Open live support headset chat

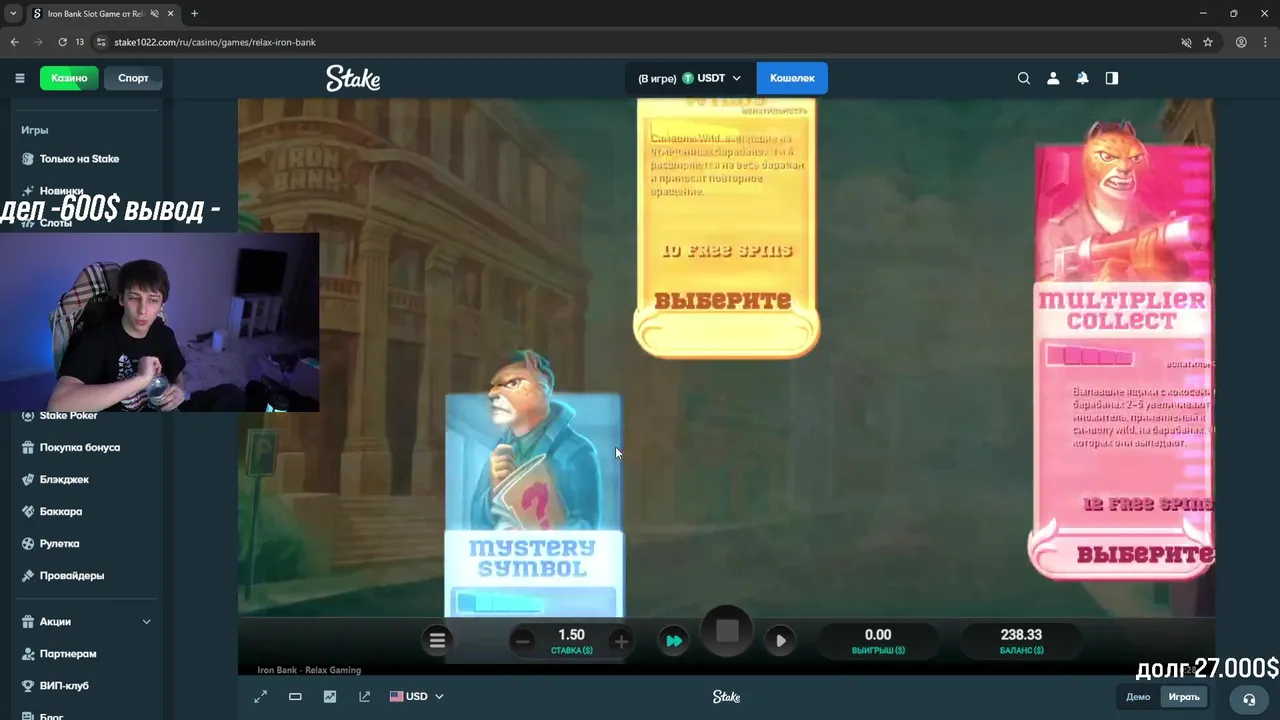pos(1248,699)
